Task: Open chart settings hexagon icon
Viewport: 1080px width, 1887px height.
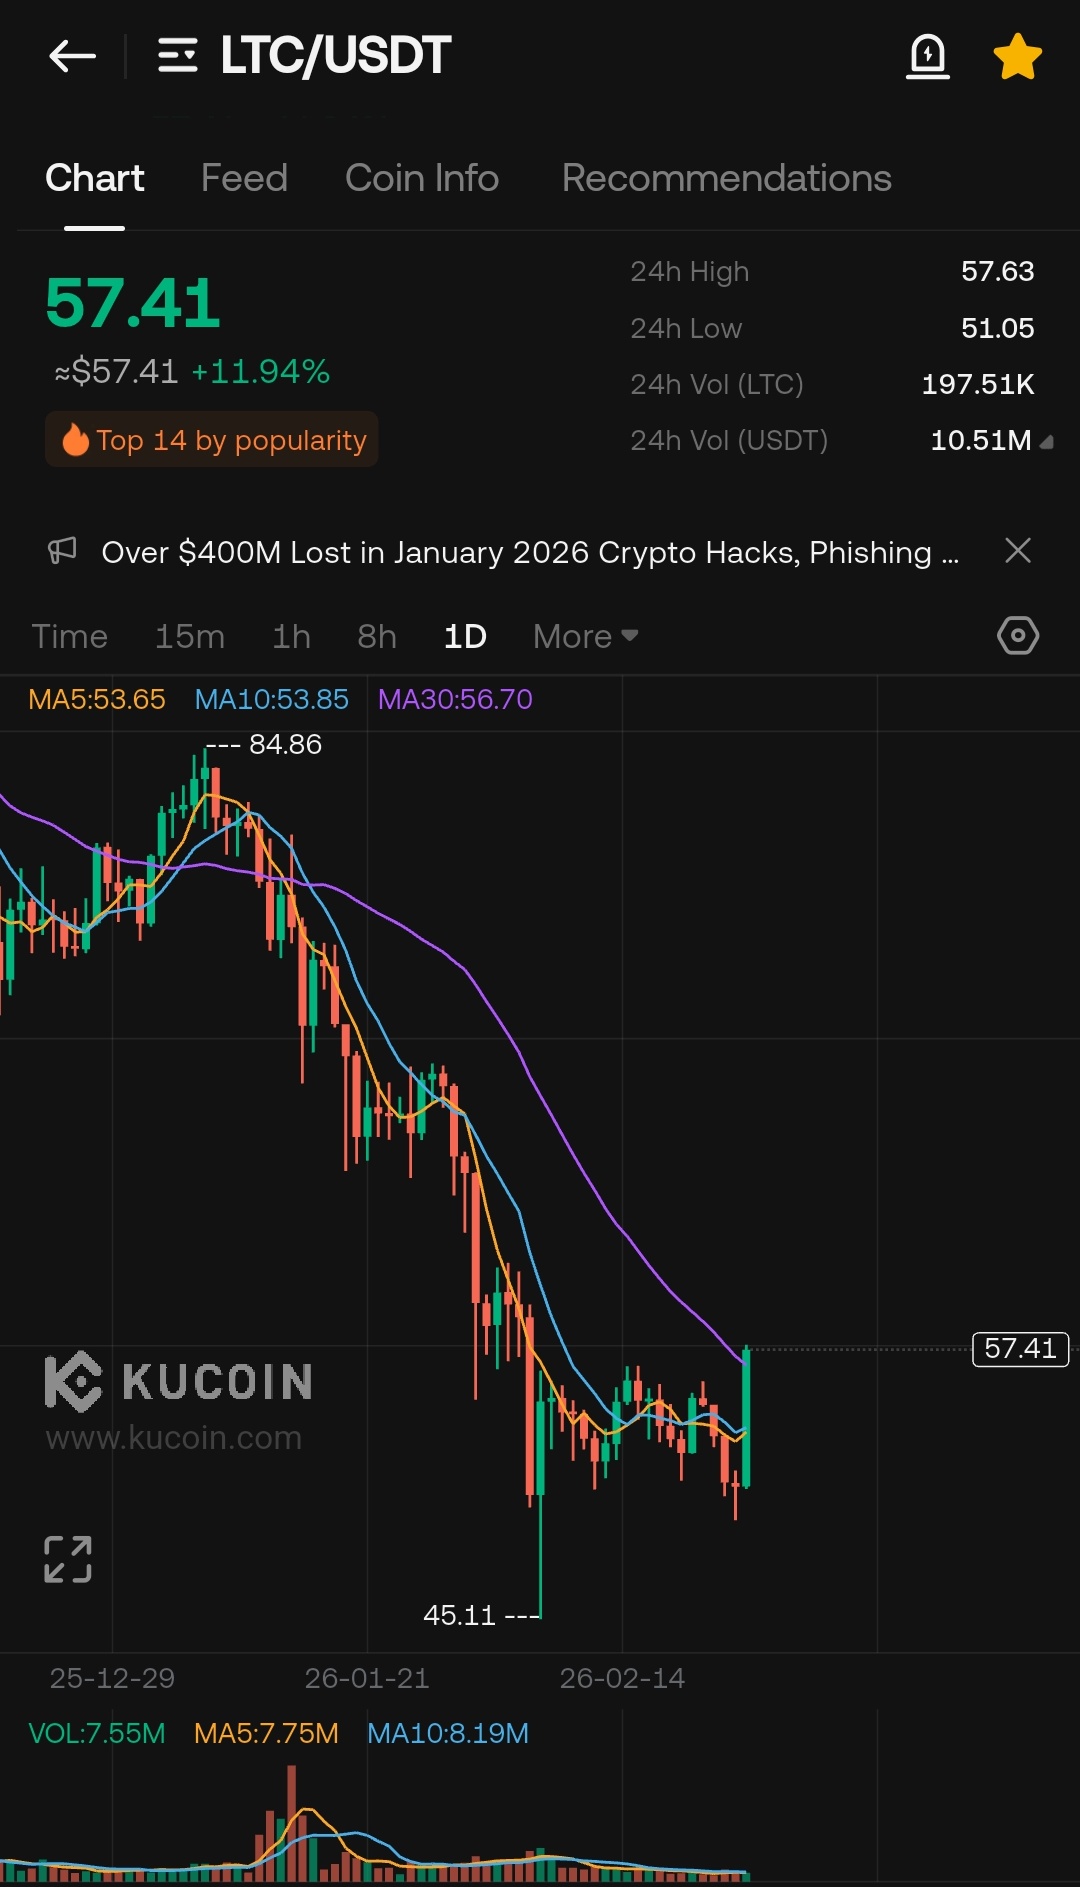Action: tap(1018, 636)
